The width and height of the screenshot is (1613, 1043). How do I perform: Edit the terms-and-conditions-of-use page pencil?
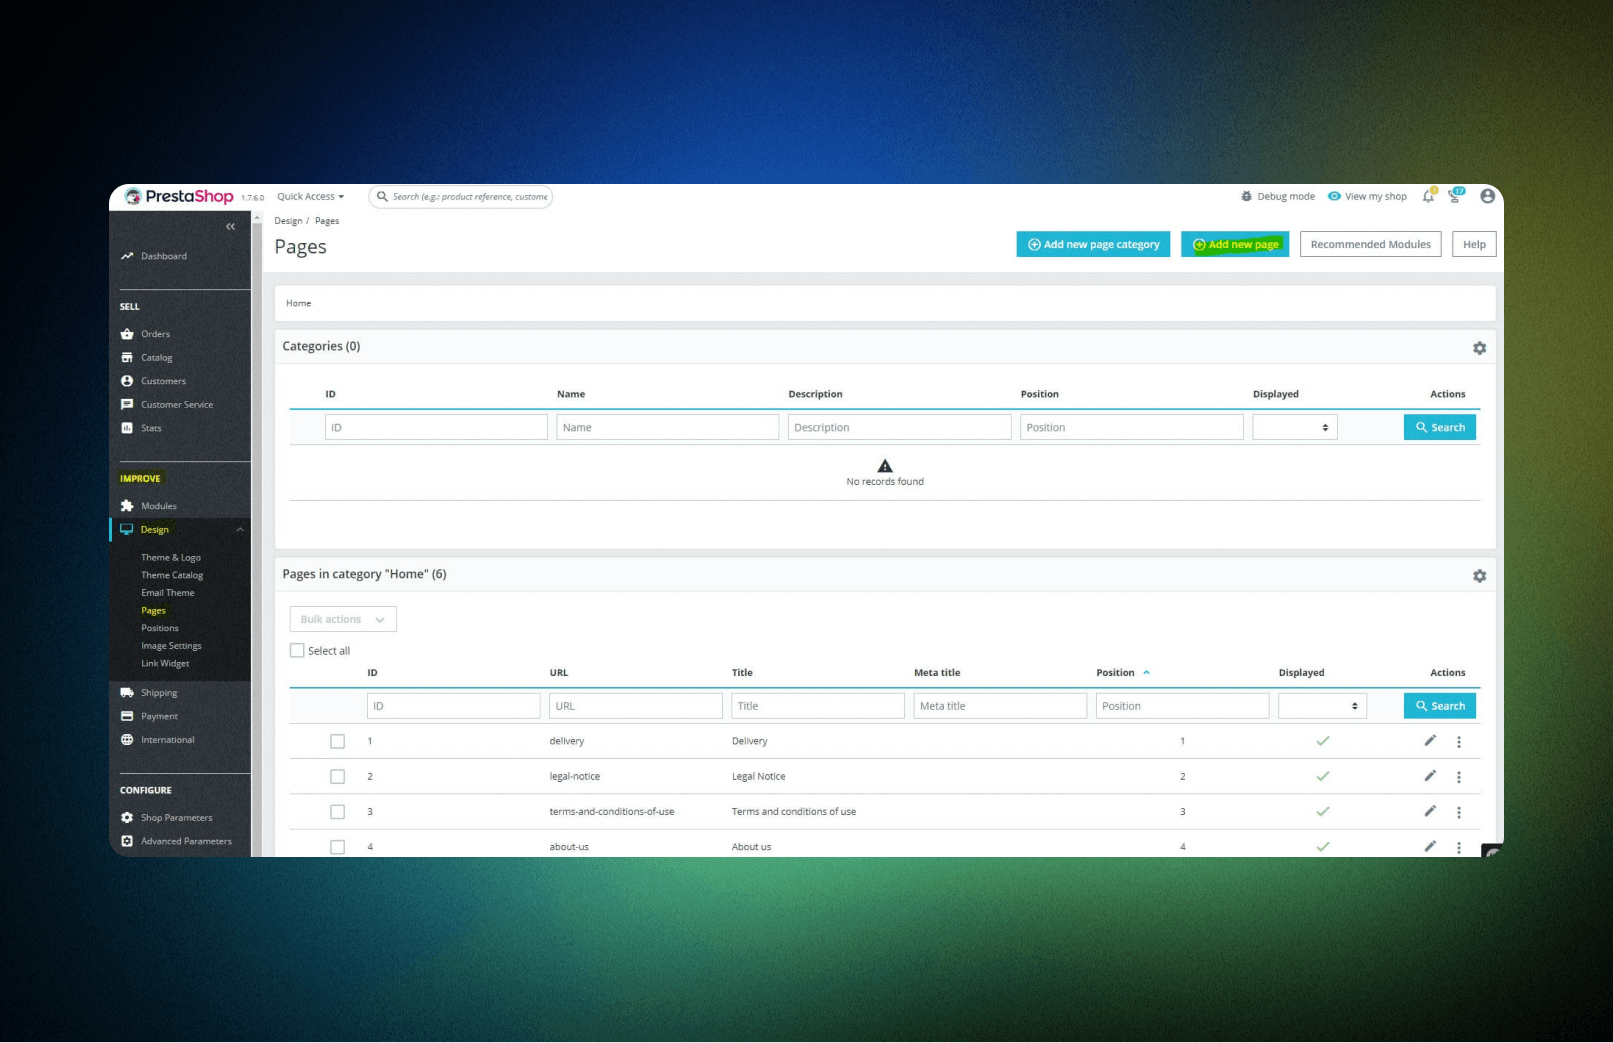pyautogui.click(x=1430, y=811)
